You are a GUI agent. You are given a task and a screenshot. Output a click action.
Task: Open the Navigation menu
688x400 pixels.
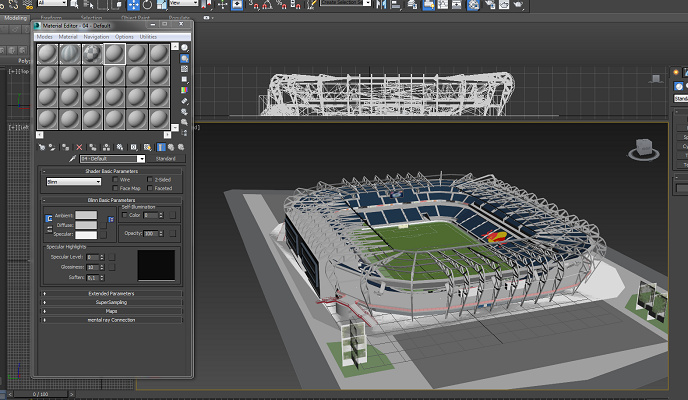tap(96, 37)
